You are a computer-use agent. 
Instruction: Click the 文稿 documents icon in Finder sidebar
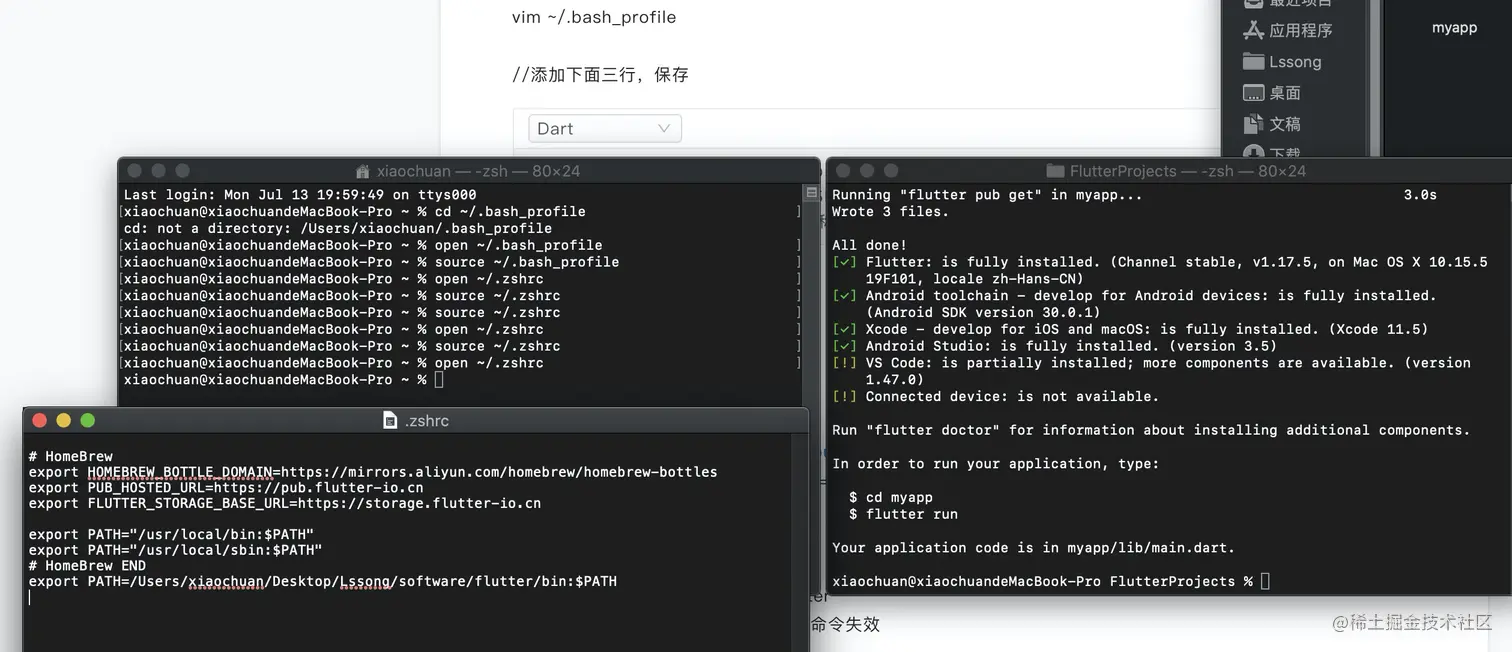(x=1254, y=123)
